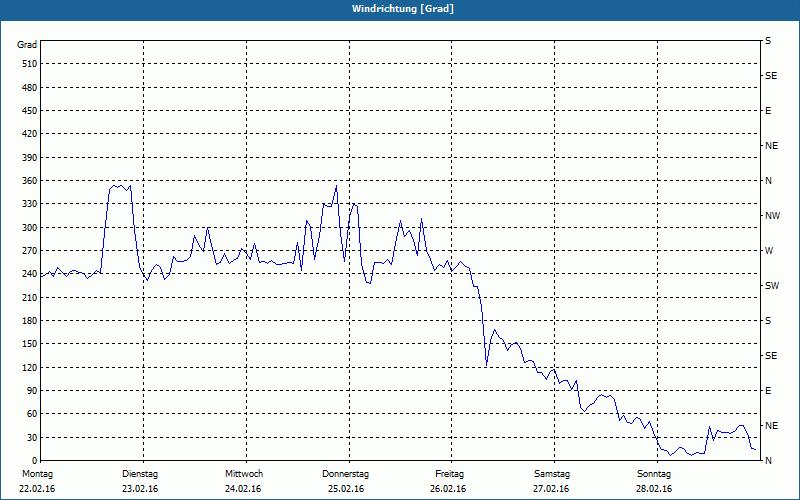The image size is (800, 500).
Task: Select the 150 y-axis value
Action: click(x=30, y=344)
